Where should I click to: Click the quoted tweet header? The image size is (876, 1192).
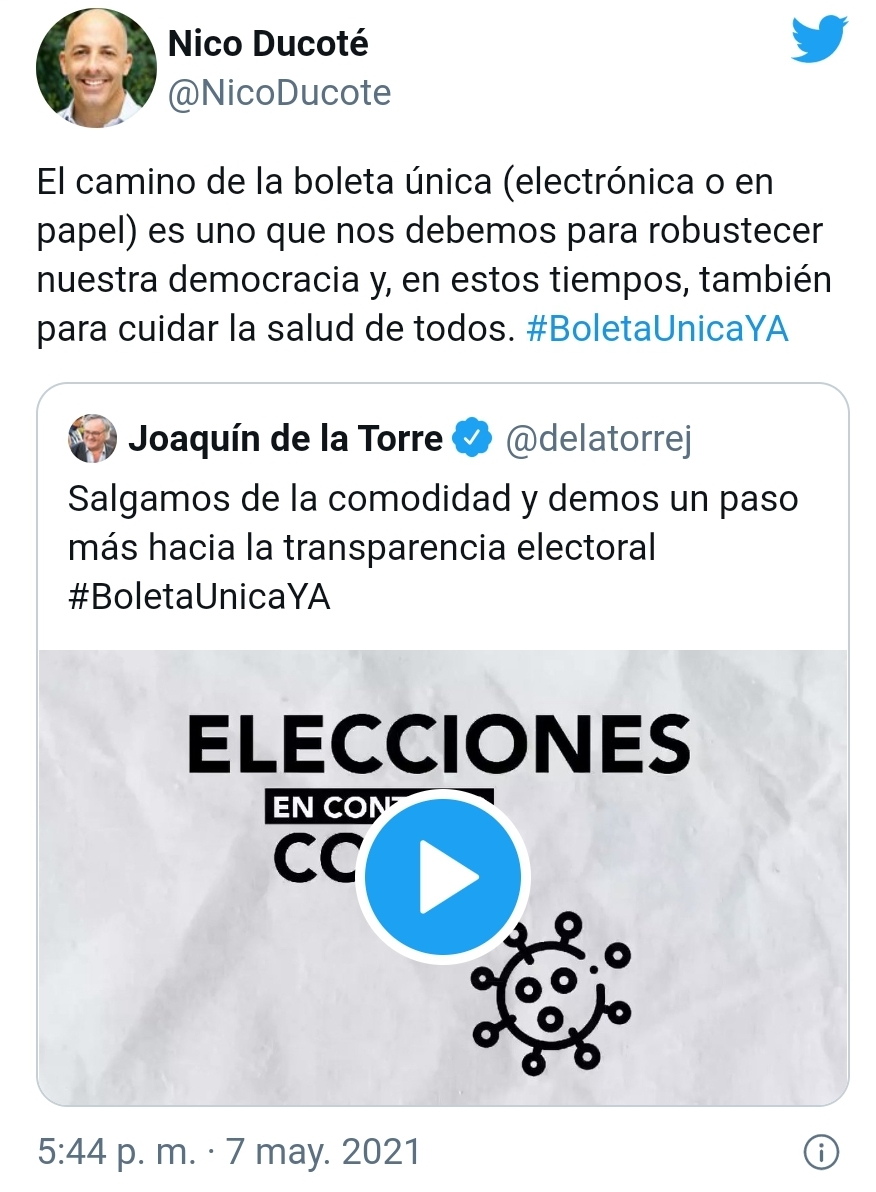tap(380, 439)
